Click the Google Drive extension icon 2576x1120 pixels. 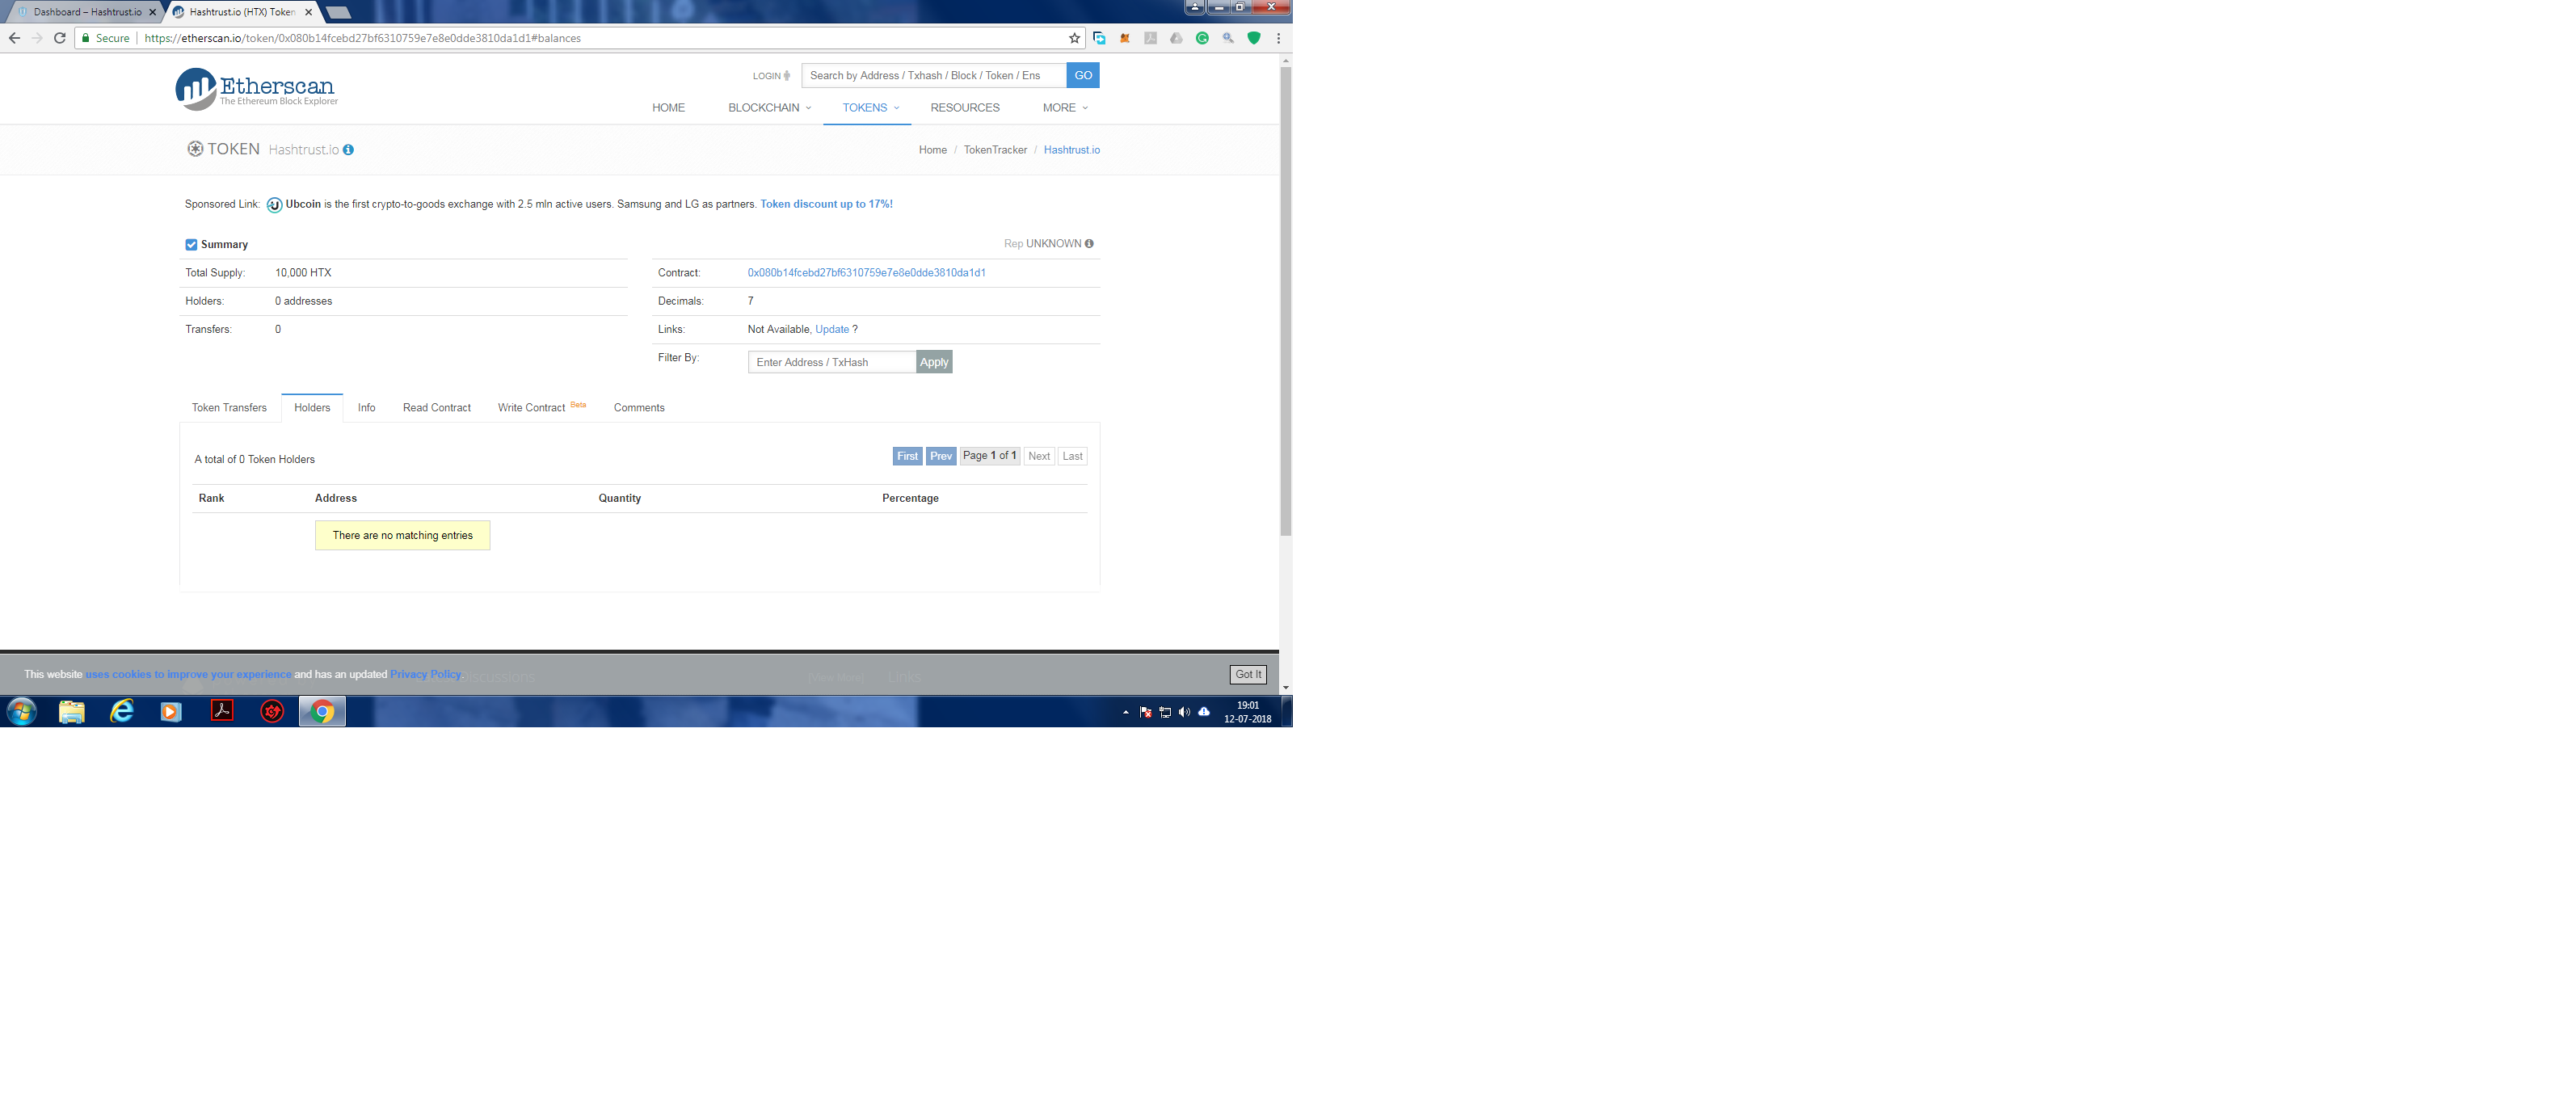coord(1176,38)
